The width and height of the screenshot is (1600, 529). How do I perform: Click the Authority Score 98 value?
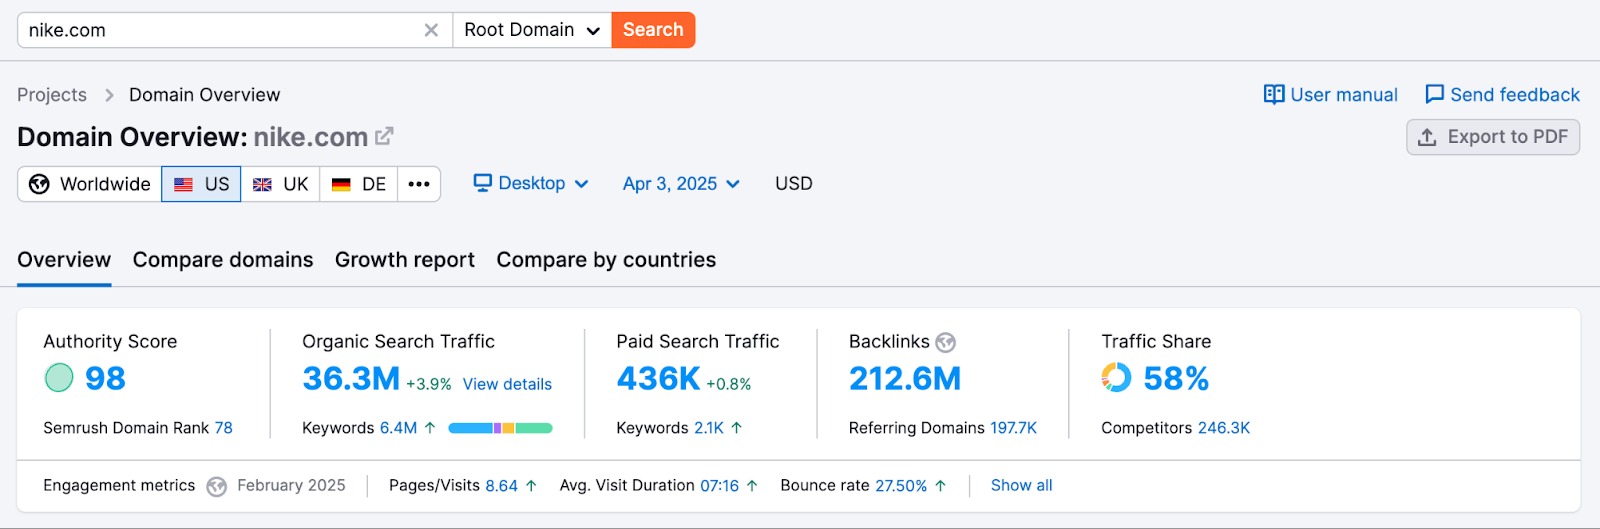click(105, 378)
